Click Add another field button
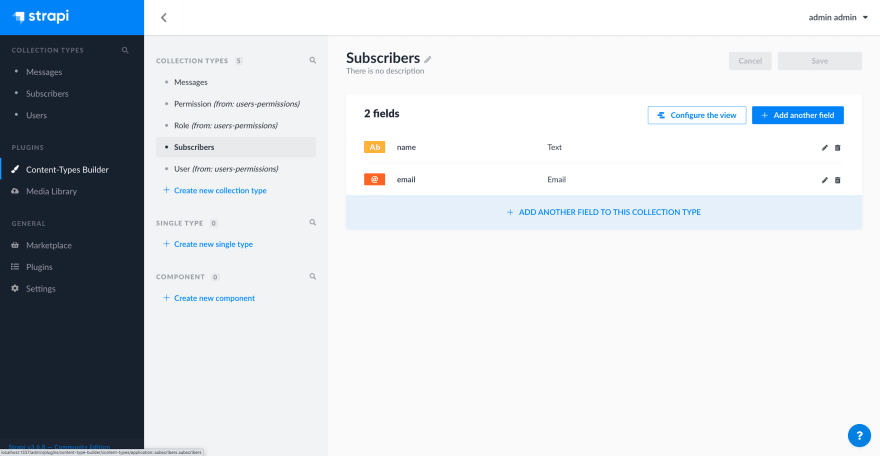 point(798,115)
